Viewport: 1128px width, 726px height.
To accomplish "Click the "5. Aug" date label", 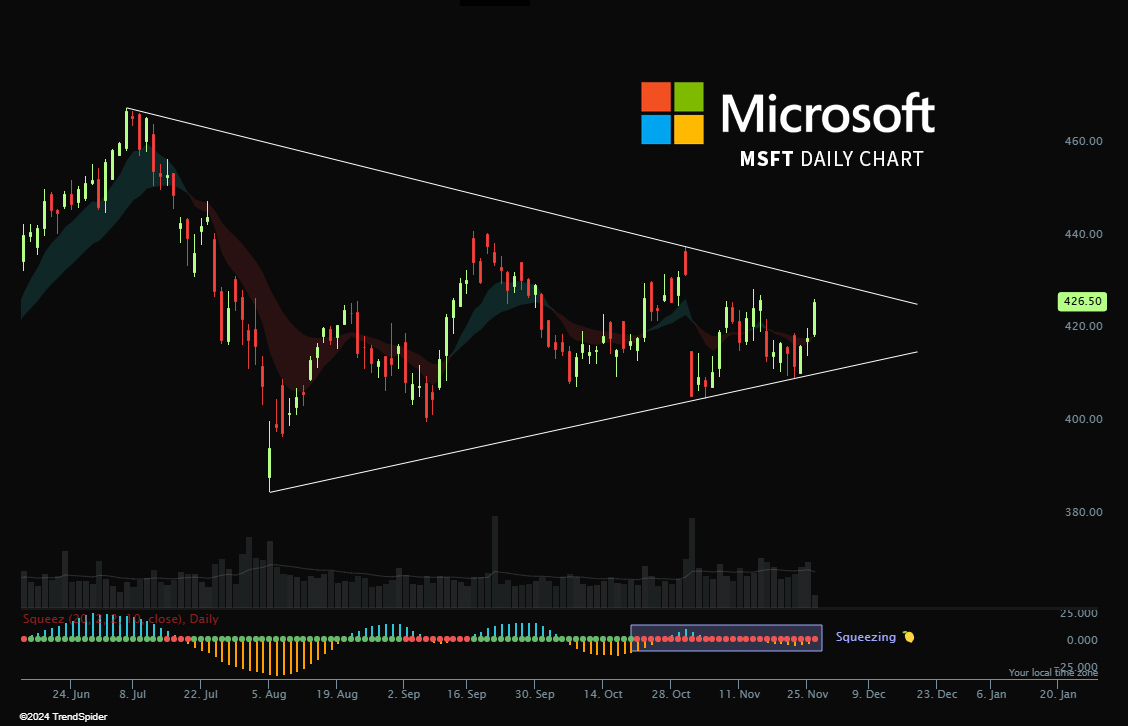I will click(269, 694).
